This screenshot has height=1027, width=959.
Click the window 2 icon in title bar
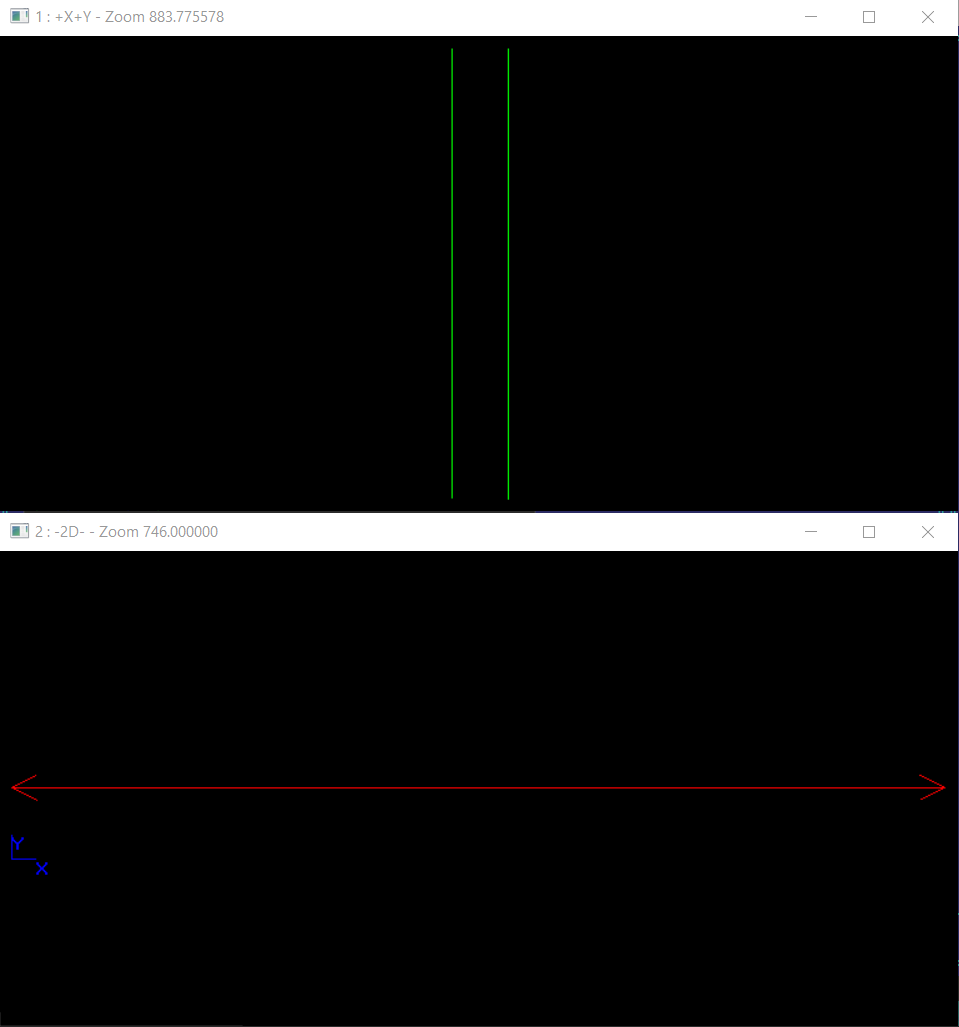[19, 532]
